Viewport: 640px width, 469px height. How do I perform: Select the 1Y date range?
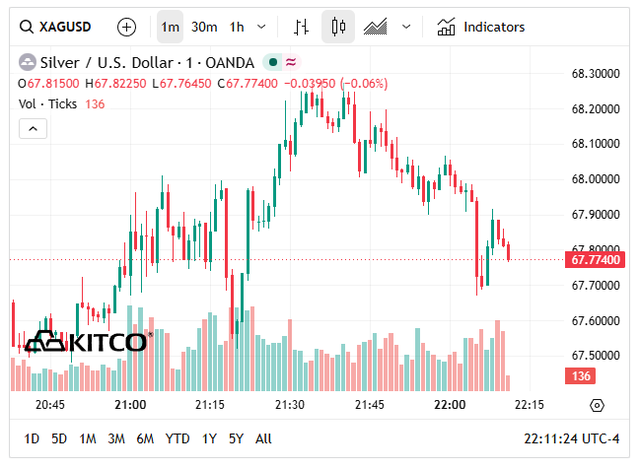tap(209, 439)
